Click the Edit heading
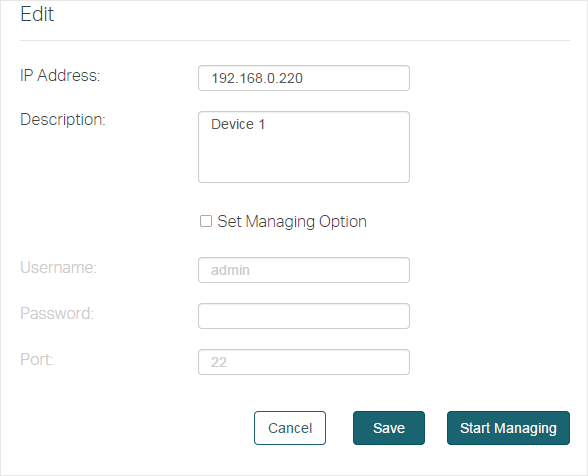The image size is (588, 476). (37, 14)
